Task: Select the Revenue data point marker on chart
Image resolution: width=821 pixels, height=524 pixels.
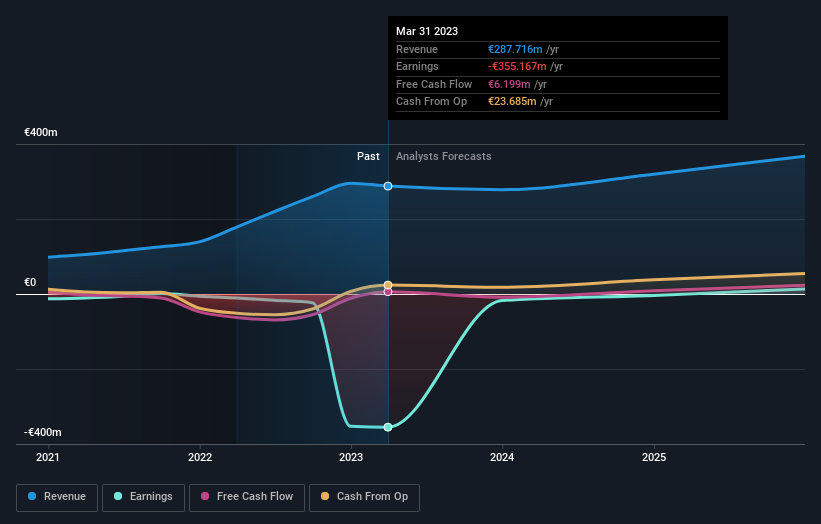Action: [x=388, y=186]
